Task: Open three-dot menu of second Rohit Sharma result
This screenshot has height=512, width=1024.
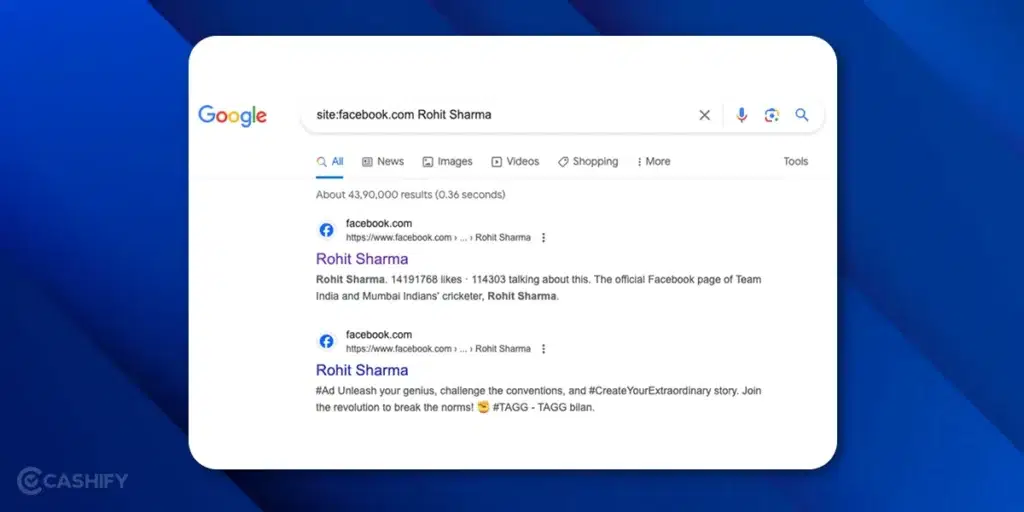Action: (x=543, y=349)
